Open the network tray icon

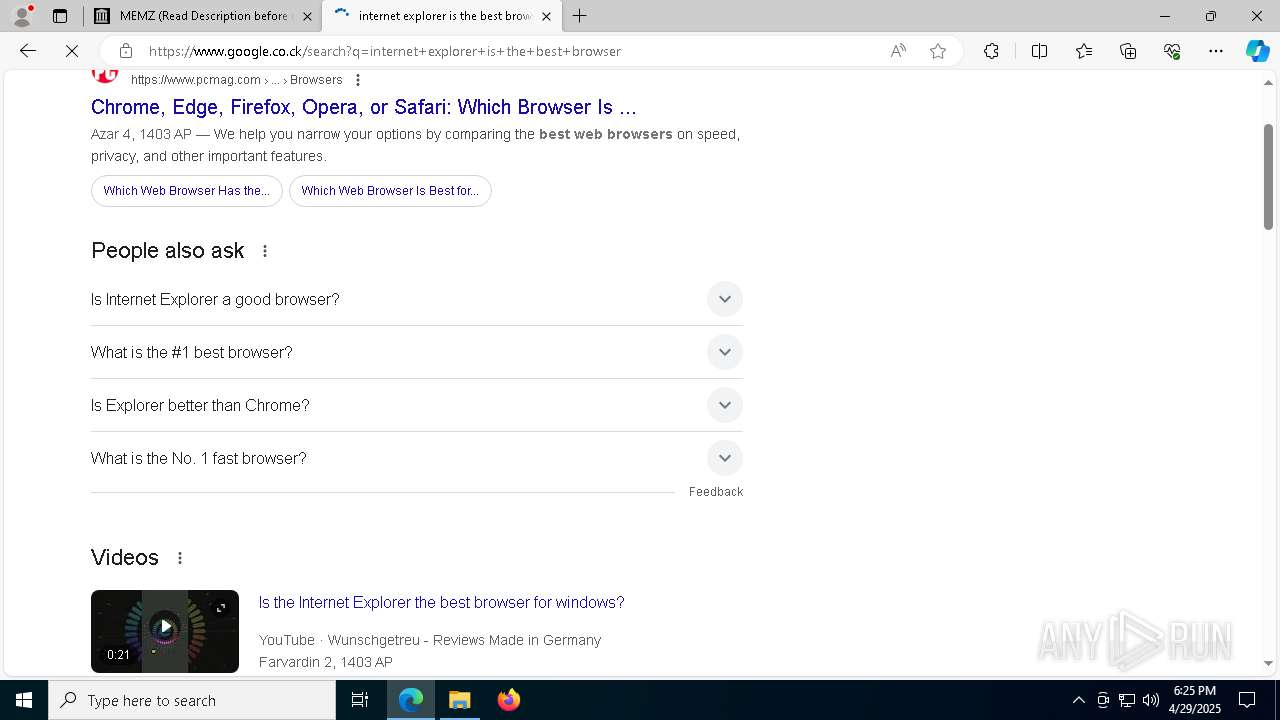click(x=1127, y=700)
